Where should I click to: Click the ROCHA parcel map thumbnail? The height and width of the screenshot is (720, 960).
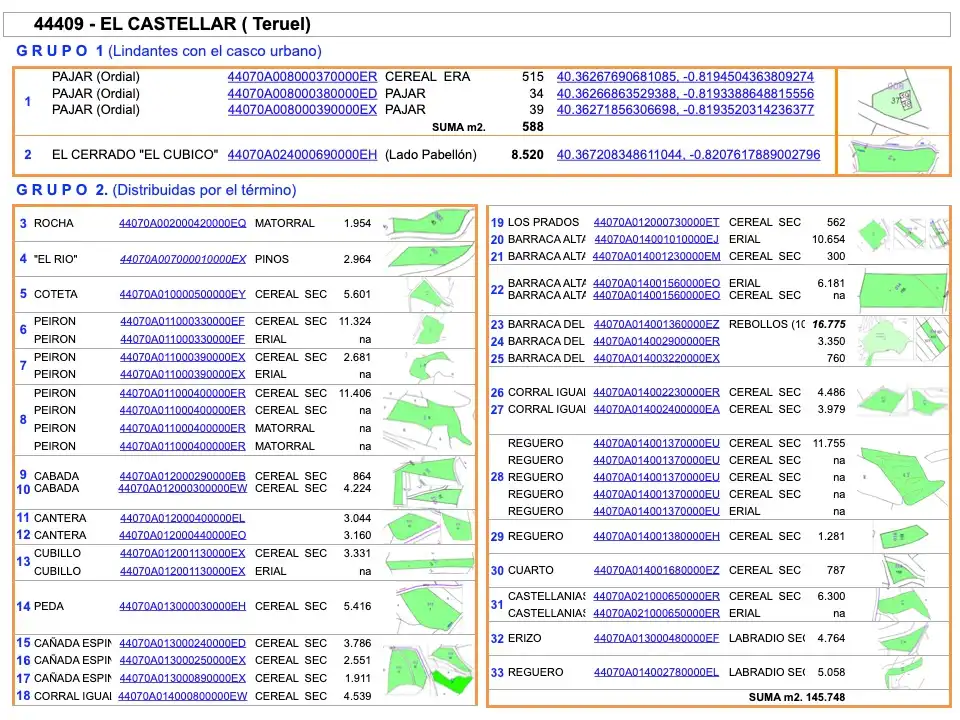pos(428,224)
